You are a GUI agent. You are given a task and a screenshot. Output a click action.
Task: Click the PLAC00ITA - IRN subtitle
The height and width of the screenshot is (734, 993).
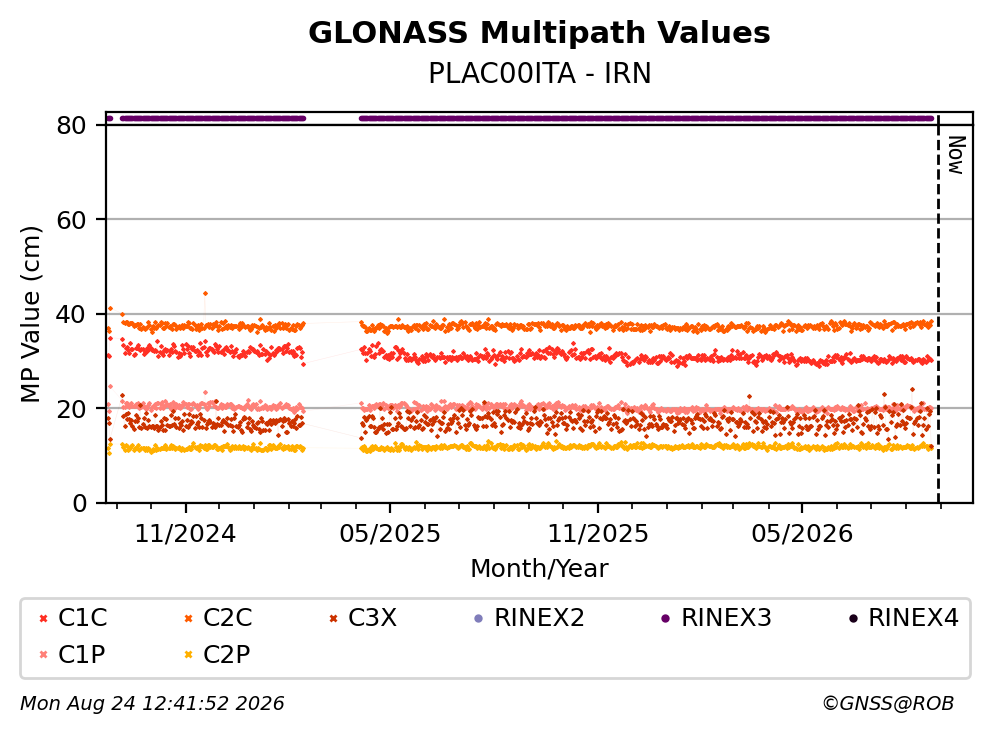(x=540, y=73)
